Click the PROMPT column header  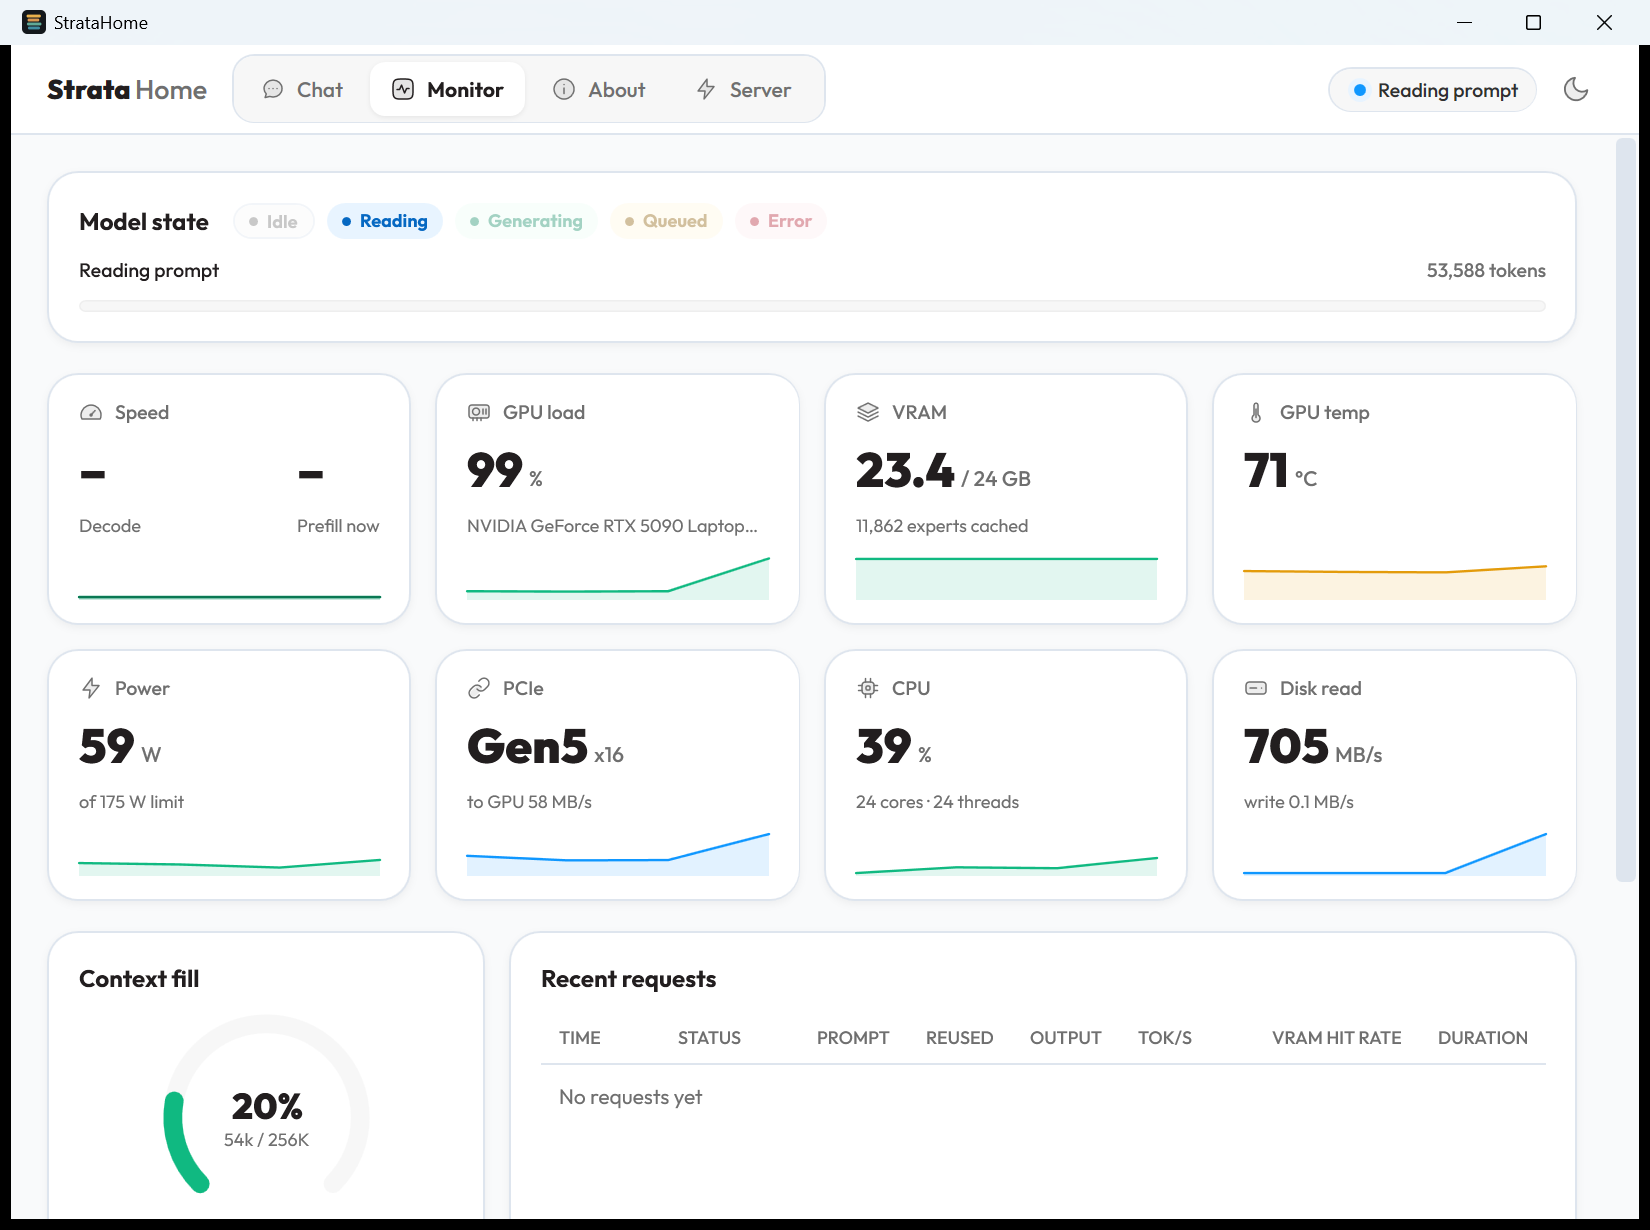(853, 1039)
